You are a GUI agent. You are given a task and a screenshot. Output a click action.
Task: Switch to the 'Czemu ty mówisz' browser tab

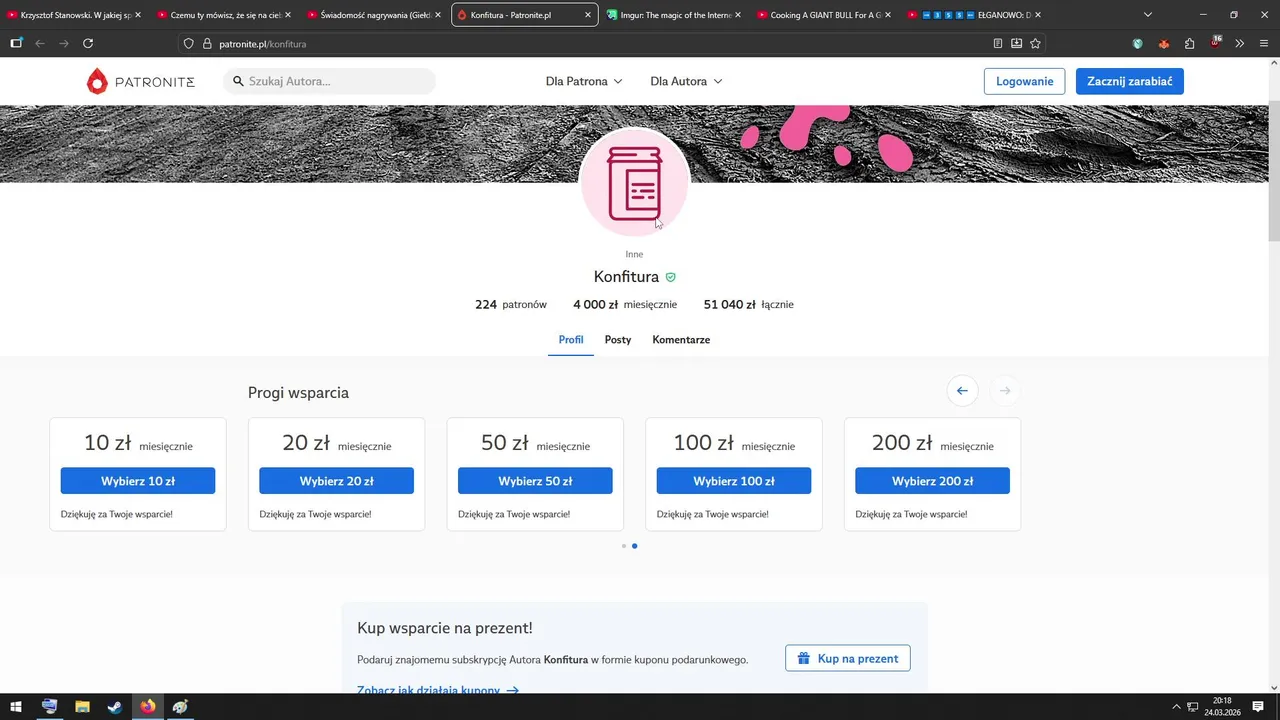[223, 15]
